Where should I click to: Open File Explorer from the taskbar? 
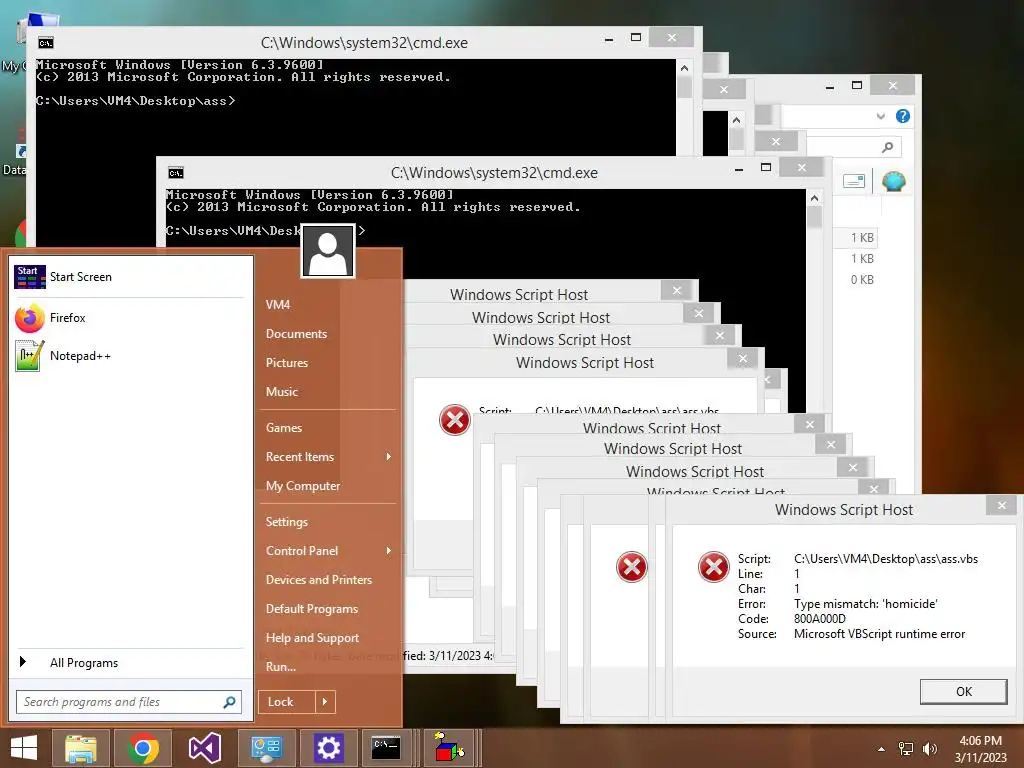[80, 748]
